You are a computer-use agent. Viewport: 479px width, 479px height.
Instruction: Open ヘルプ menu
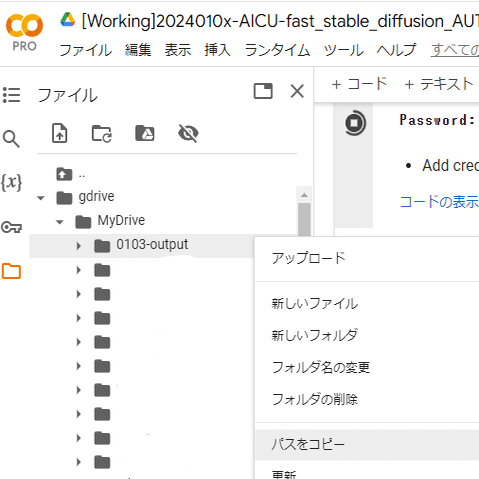pos(397,50)
